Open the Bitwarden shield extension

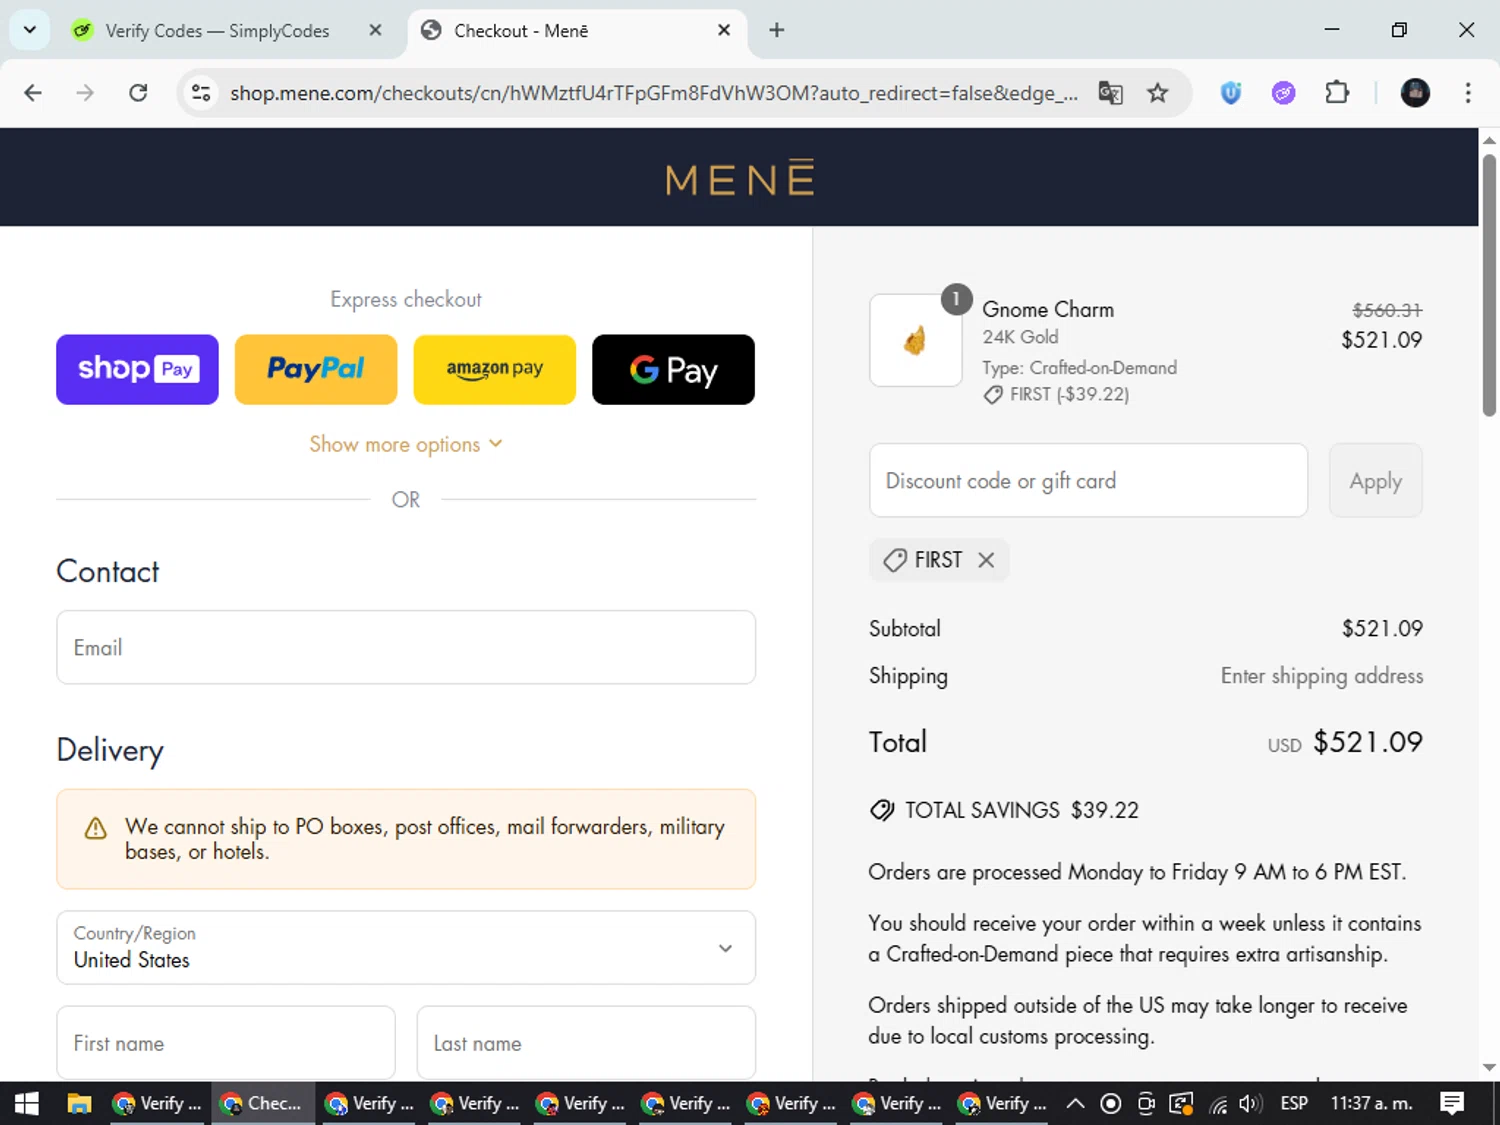[1231, 93]
